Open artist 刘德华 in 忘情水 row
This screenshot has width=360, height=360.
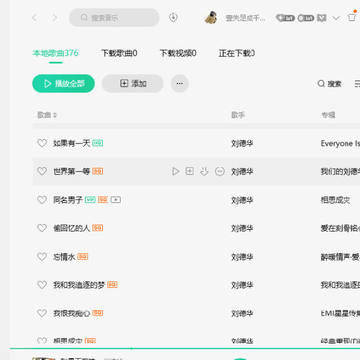(242, 257)
